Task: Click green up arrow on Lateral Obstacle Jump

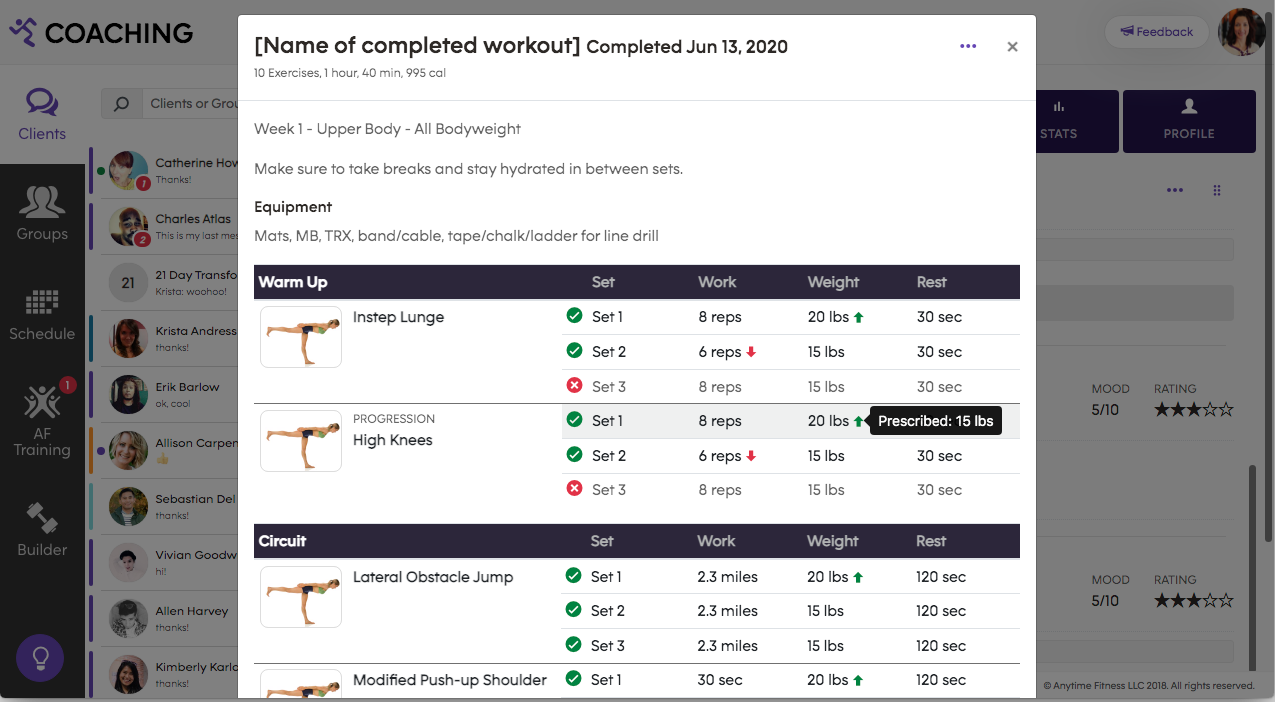Action: (x=858, y=577)
